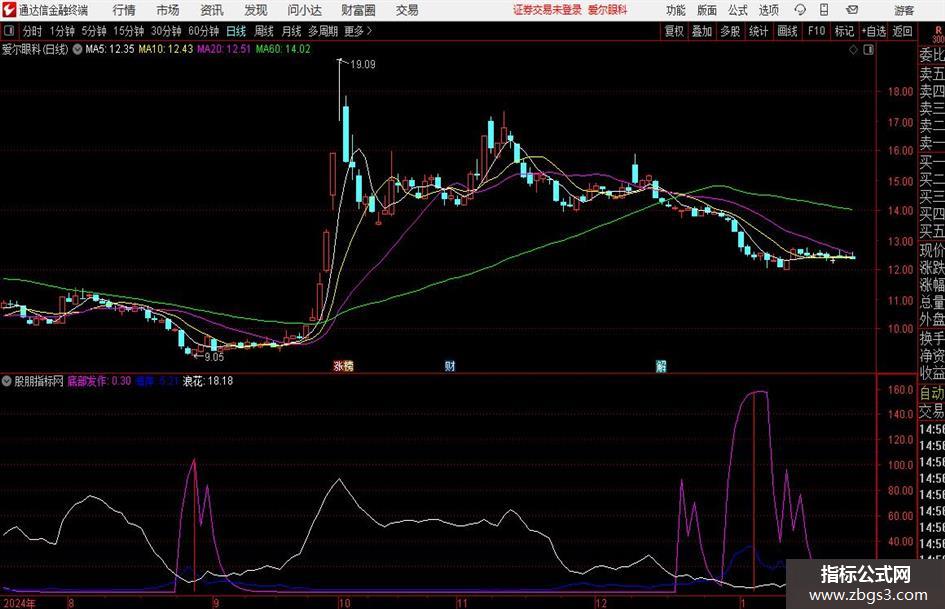Open the 发现 menu
The height and width of the screenshot is (609, 945).
click(256, 10)
